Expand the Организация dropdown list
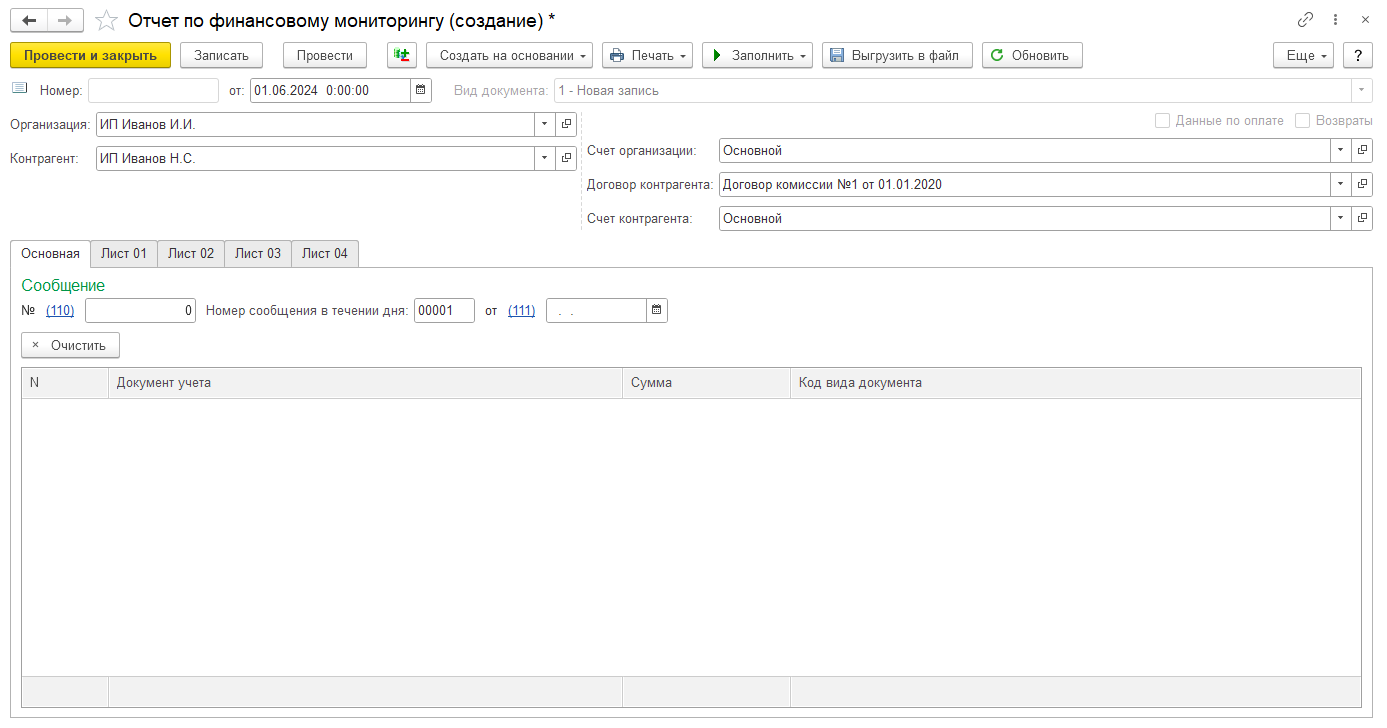Viewport: 1387px width, 728px height. click(x=545, y=124)
